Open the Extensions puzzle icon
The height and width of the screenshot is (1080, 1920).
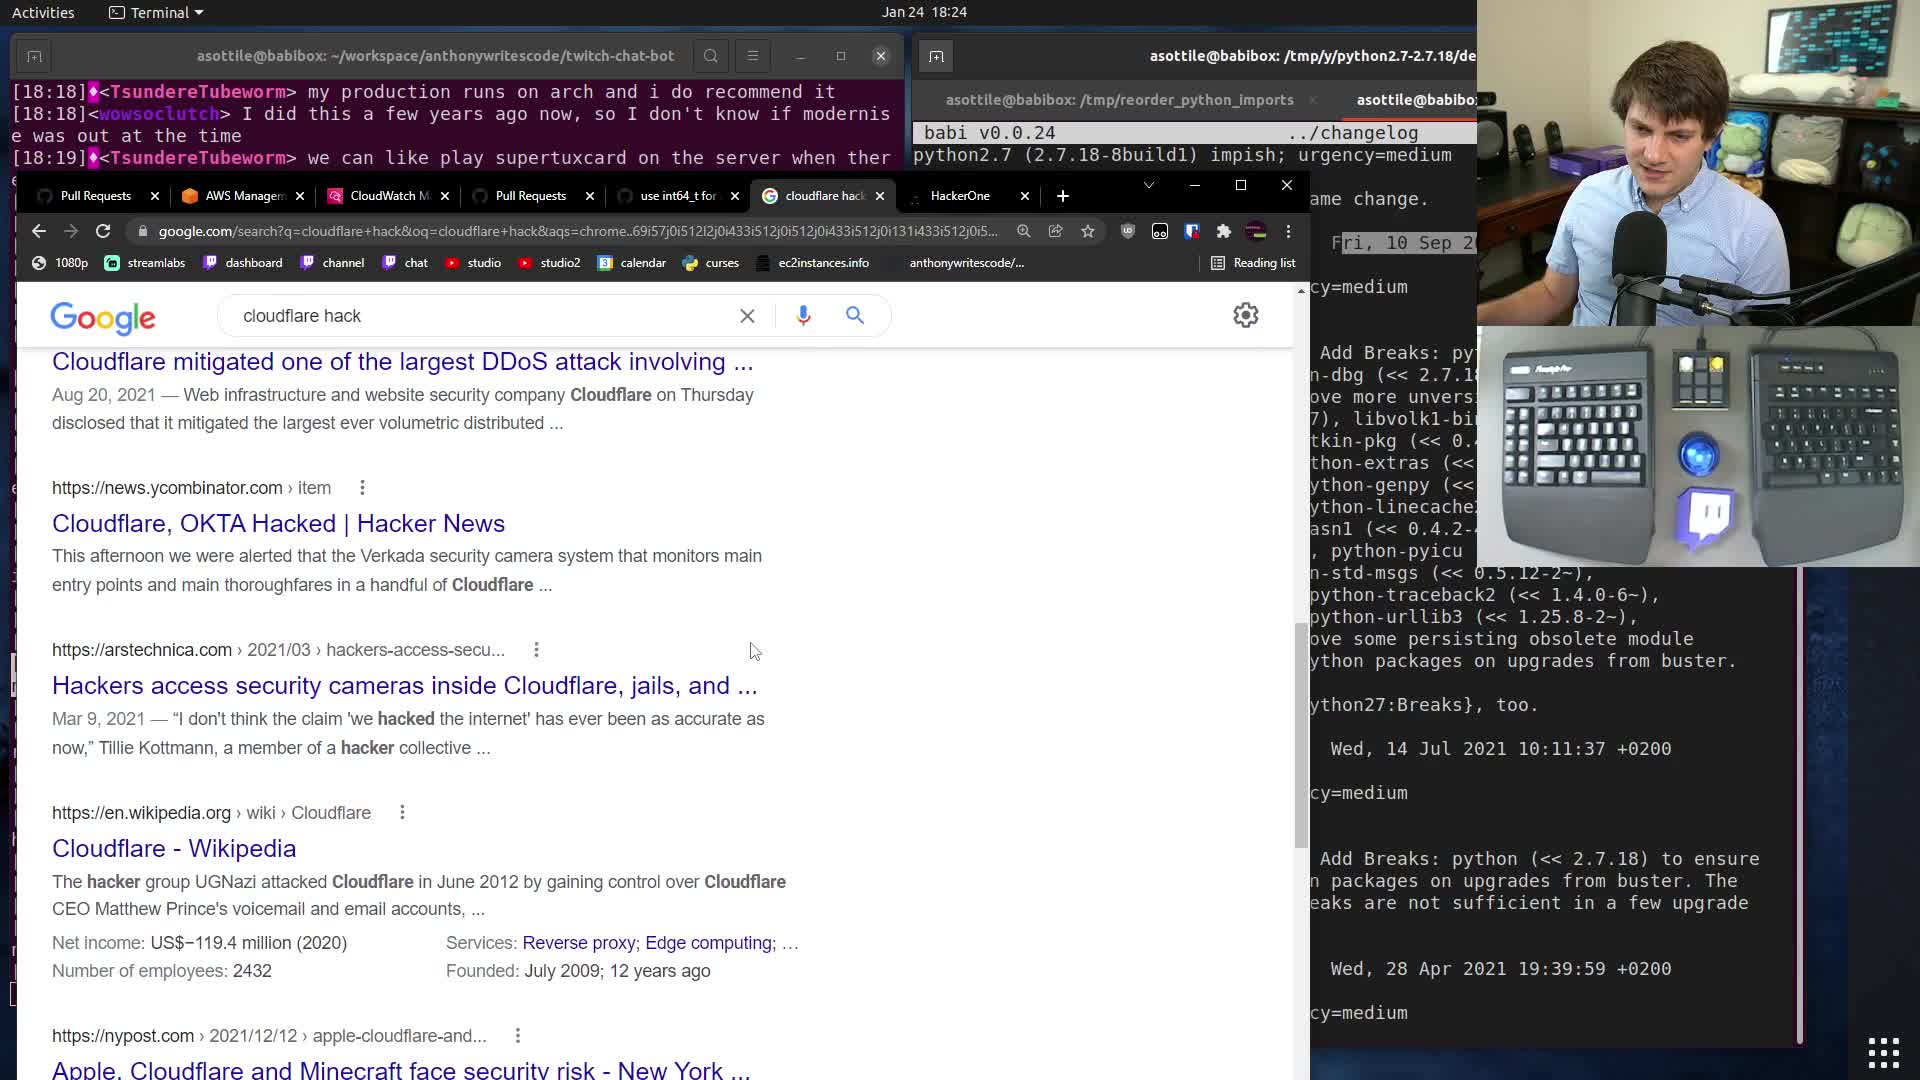click(x=1223, y=231)
